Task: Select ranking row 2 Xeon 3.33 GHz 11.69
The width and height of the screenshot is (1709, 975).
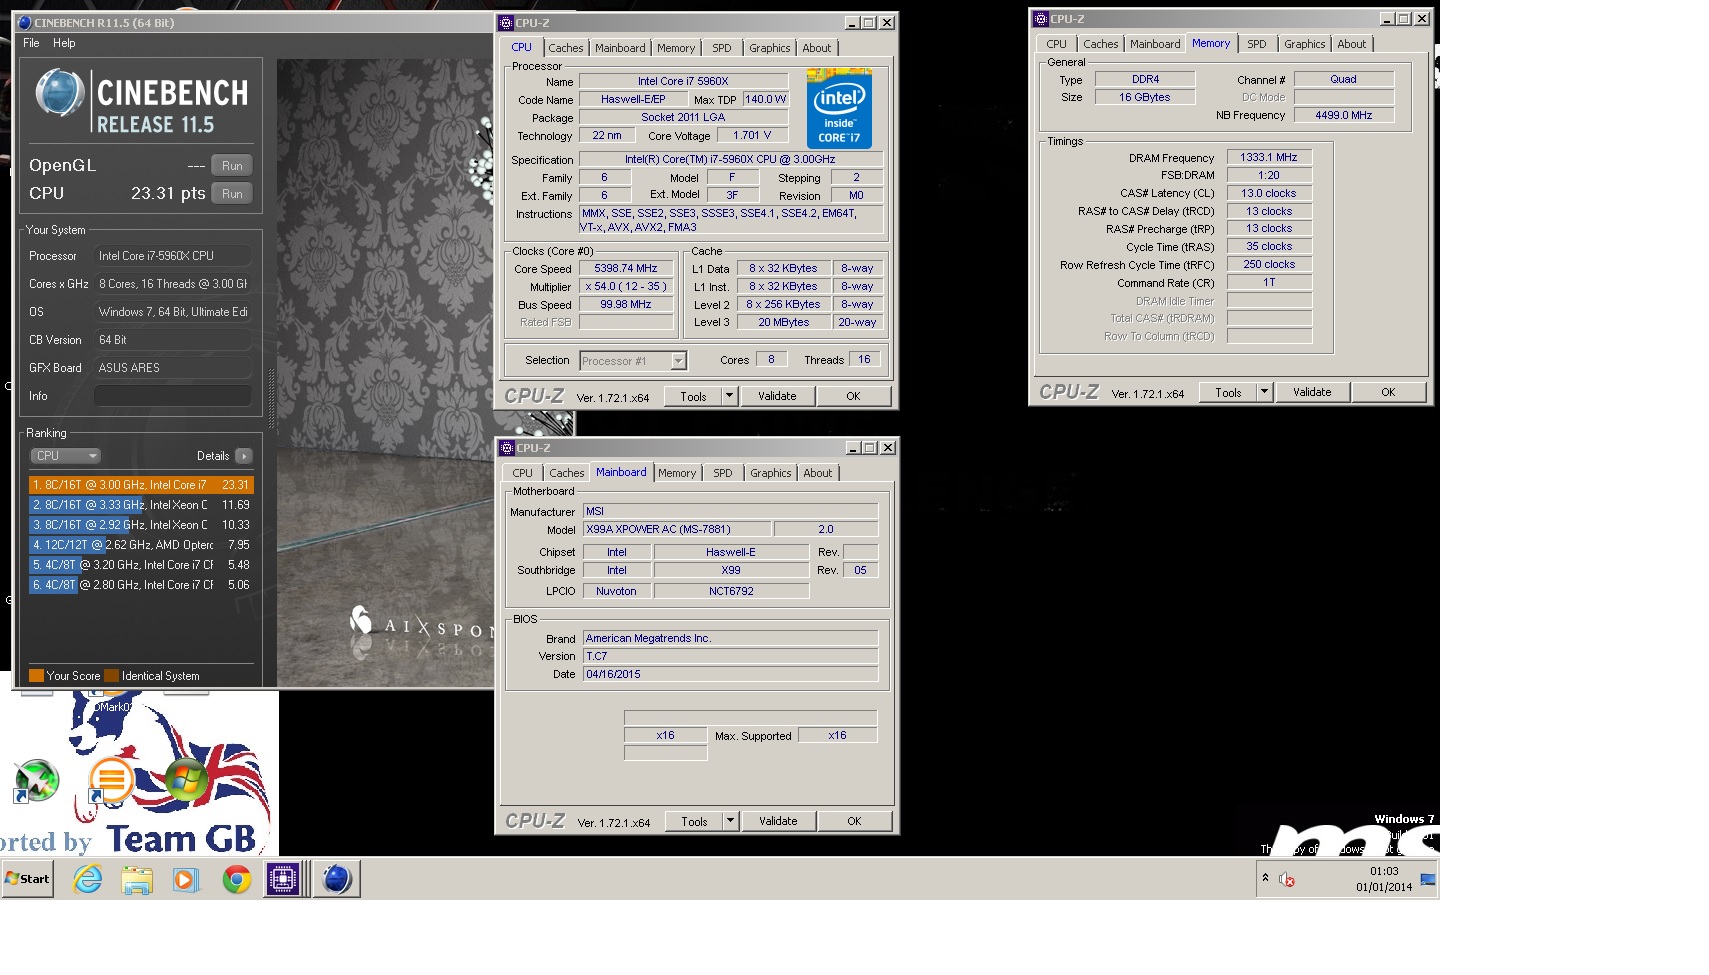Action: click(x=141, y=505)
